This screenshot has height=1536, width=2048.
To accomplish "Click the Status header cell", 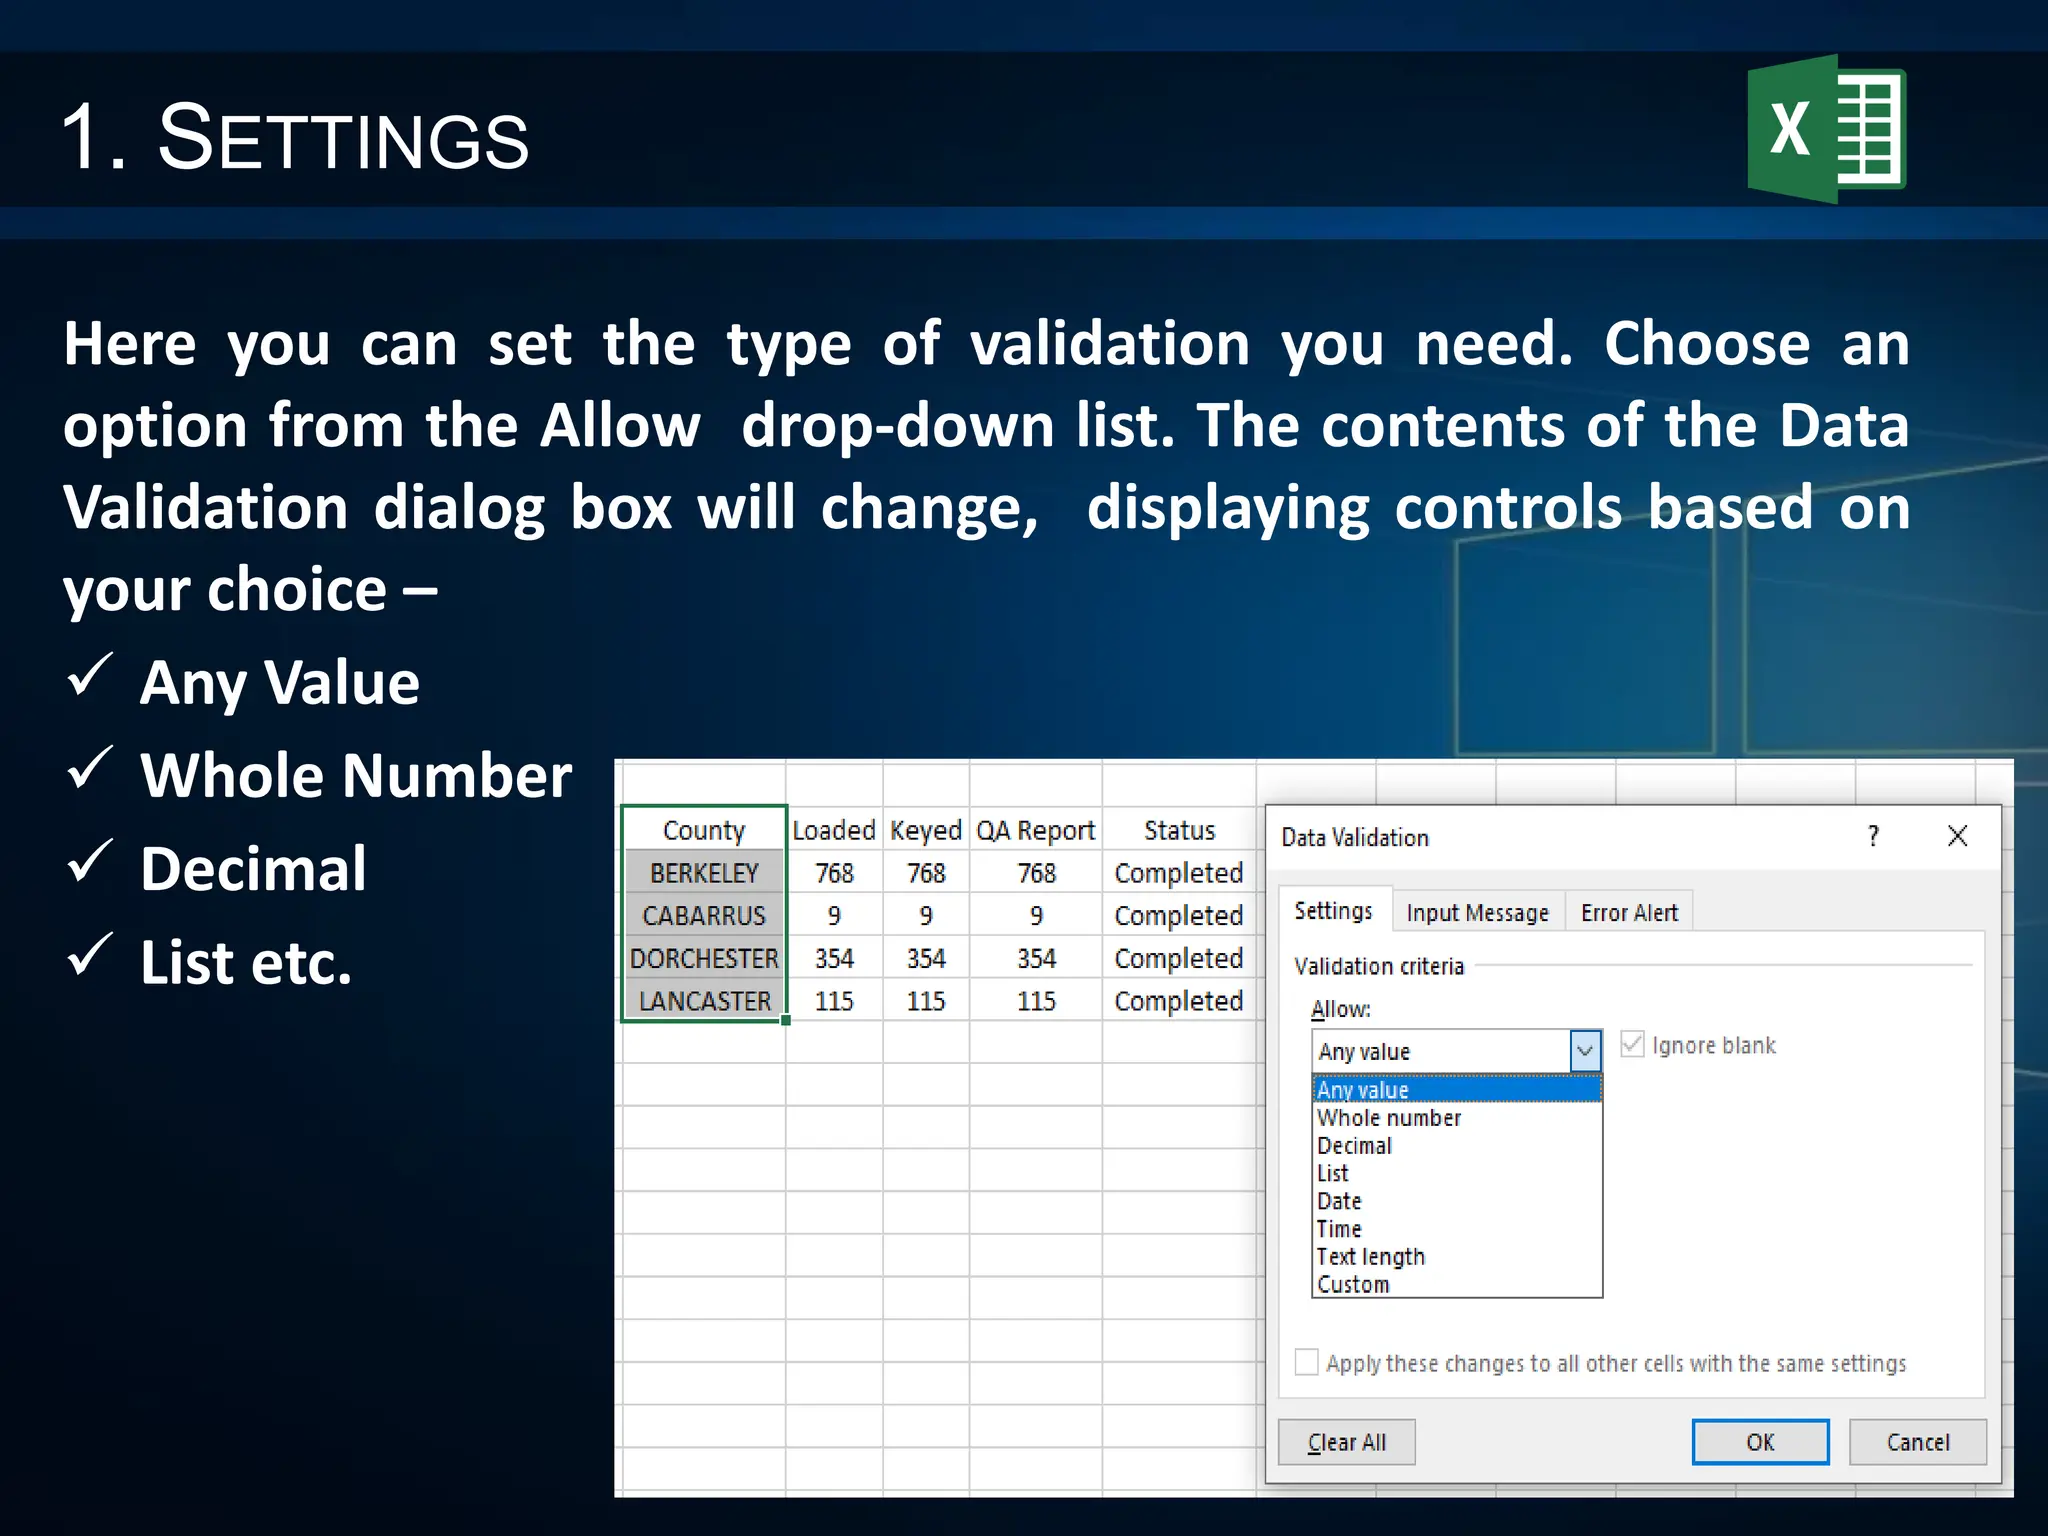I will [1179, 830].
